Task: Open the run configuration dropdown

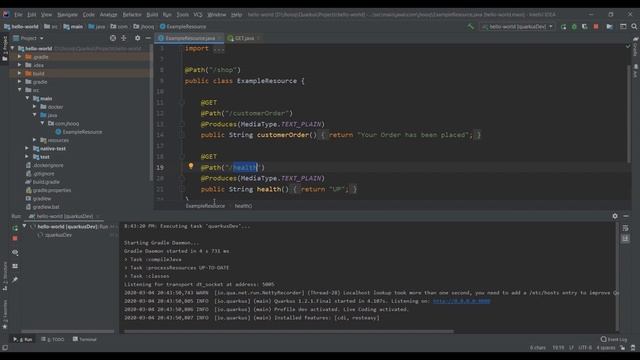Action: coord(518,27)
